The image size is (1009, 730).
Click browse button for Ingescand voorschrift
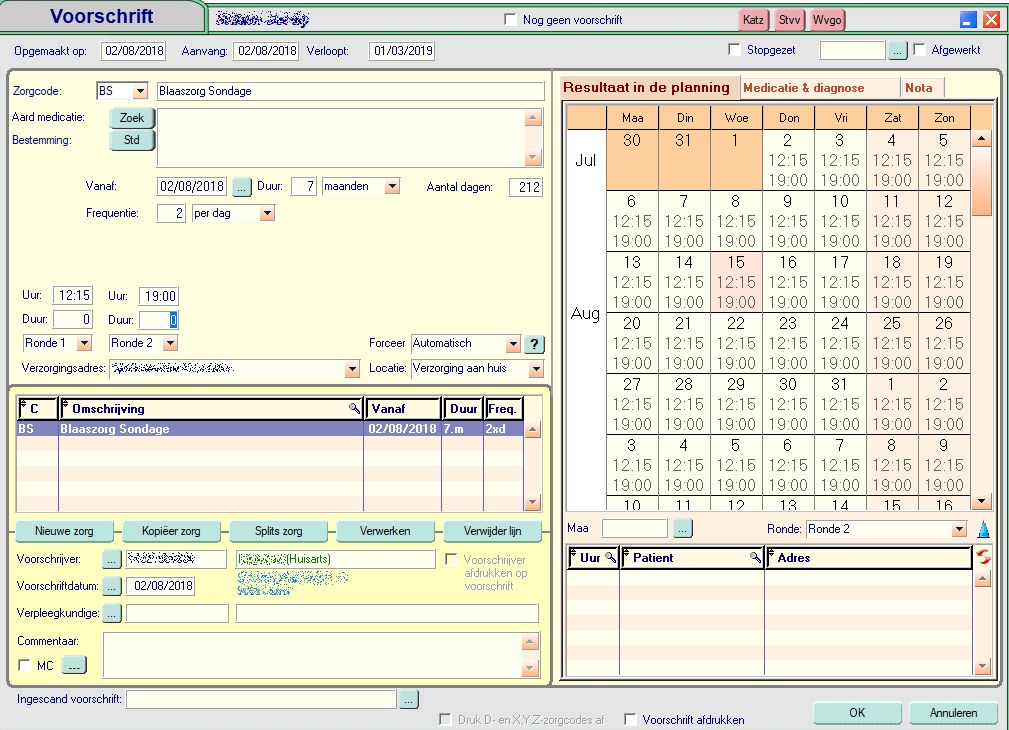(408, 700)
